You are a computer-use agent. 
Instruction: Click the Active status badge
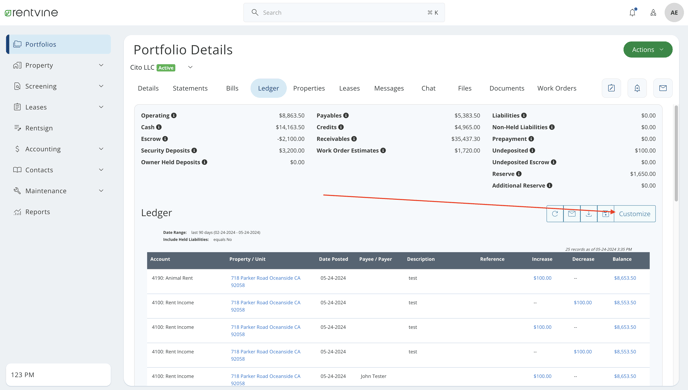click(x=166, y=68)
